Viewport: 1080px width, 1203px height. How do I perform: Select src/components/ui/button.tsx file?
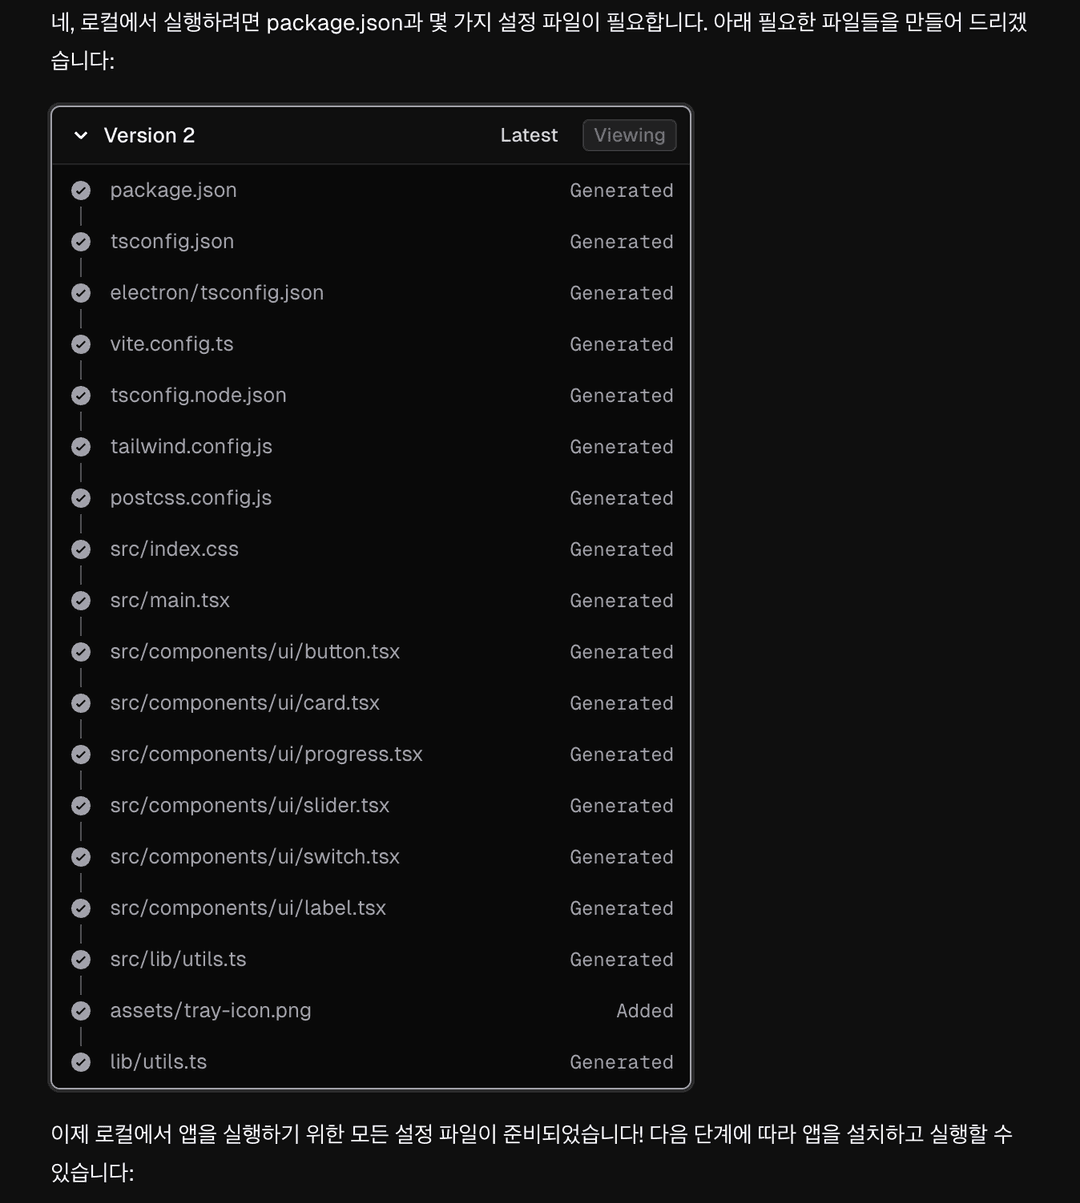coord(255,652)
